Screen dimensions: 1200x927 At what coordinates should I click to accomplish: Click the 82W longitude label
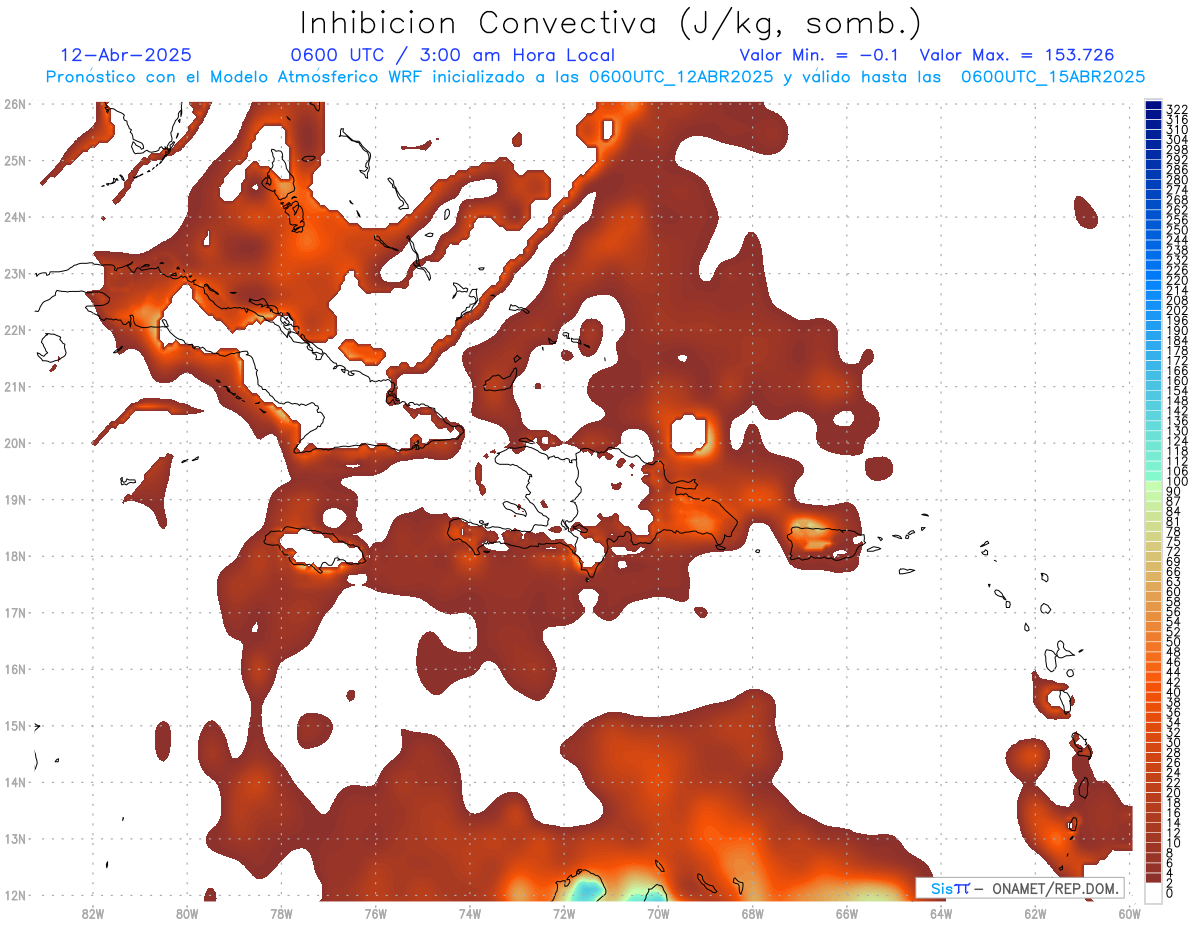[x=93, y=913]
